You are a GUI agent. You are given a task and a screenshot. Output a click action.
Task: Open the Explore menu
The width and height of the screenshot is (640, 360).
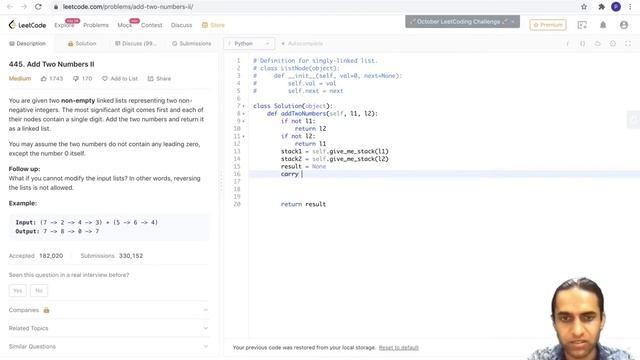point(64,25)
